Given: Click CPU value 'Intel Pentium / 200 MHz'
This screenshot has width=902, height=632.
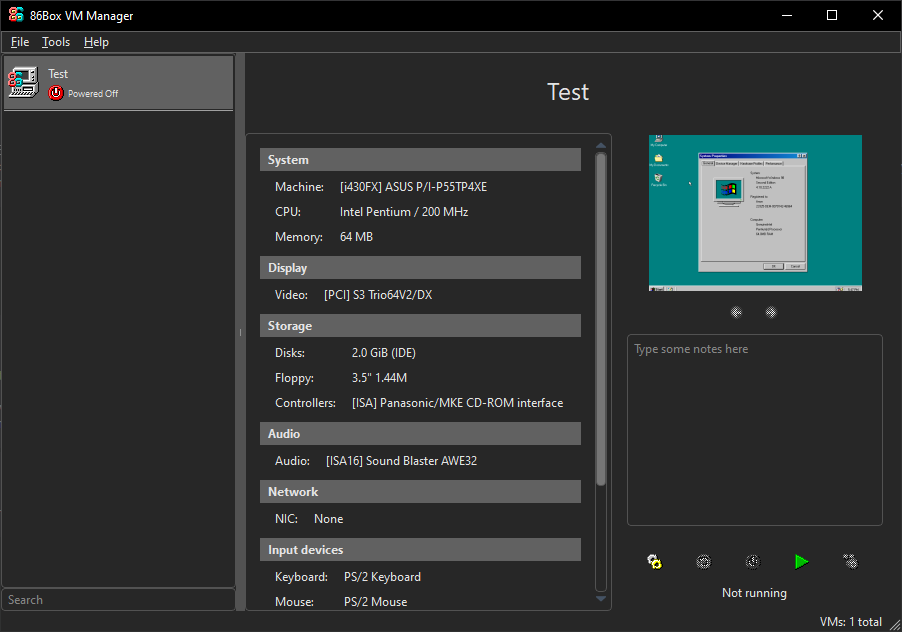Looking at the screenshot, I should pos(404,212).
